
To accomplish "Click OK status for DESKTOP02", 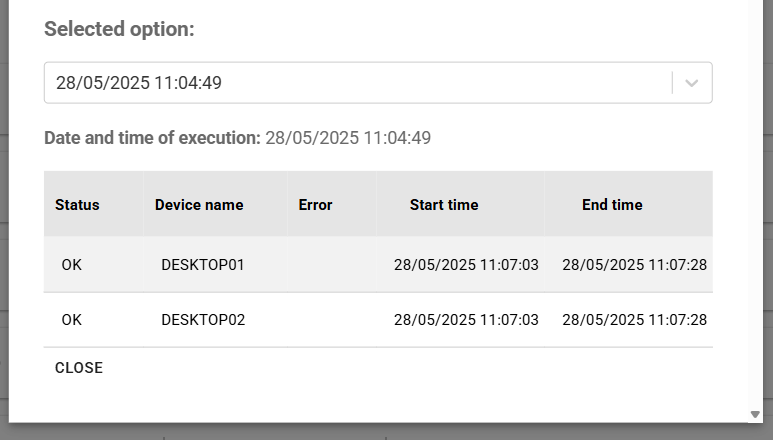I will click(x=72, y=320).
